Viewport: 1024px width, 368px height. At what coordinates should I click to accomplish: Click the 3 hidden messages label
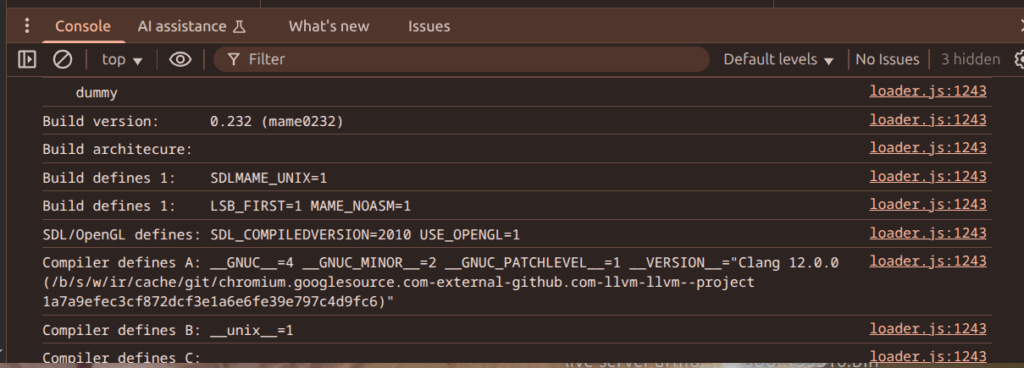[970, 59]
